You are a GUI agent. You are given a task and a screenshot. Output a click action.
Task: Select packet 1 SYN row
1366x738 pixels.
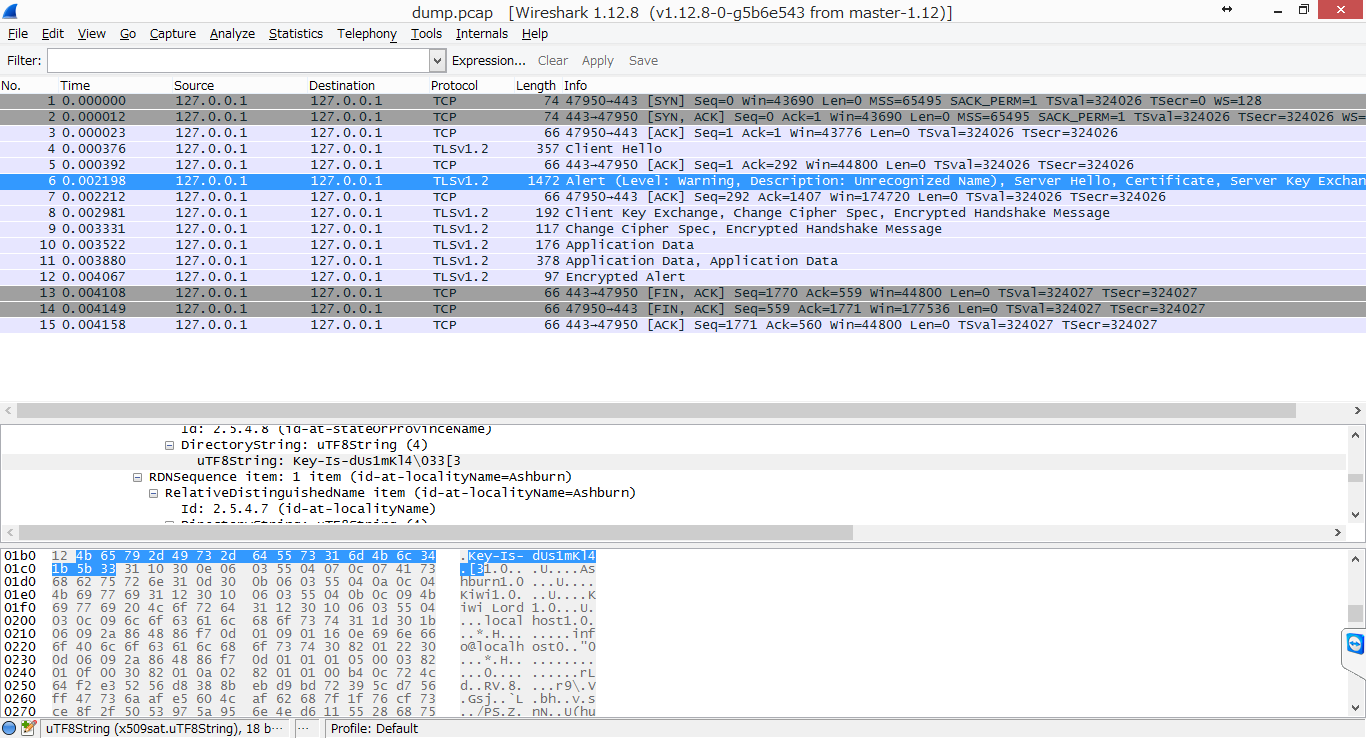pyautogui.click(x=683, y=101)
